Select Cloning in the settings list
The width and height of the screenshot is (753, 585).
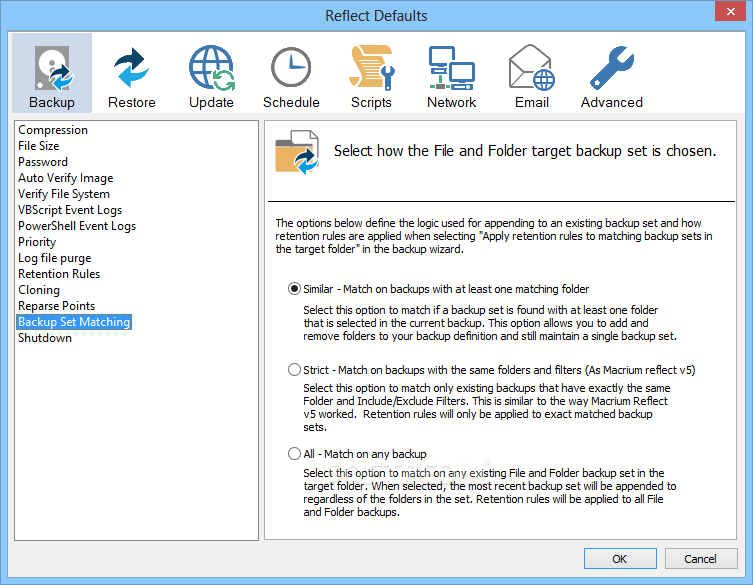coord(39,290)
